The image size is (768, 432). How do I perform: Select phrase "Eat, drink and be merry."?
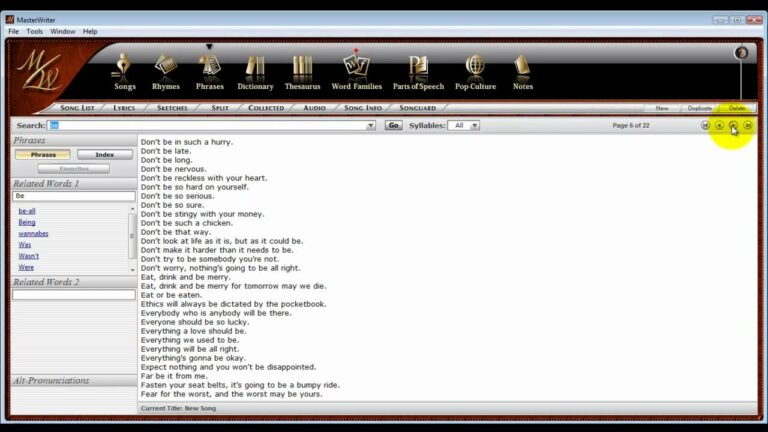(186, 277)
